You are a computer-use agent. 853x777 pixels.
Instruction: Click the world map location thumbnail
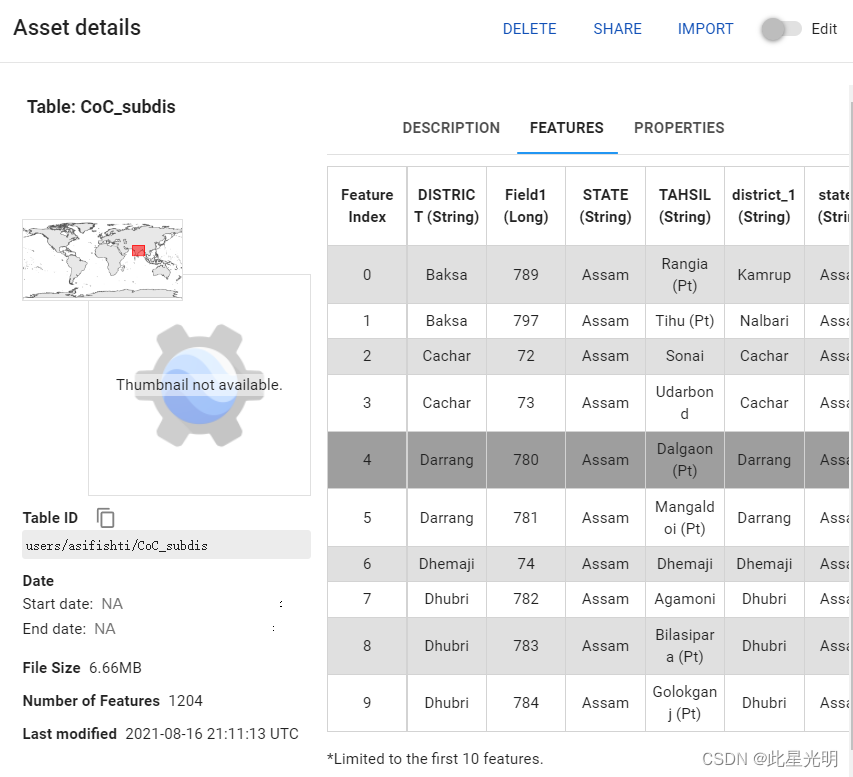(102, 259)
